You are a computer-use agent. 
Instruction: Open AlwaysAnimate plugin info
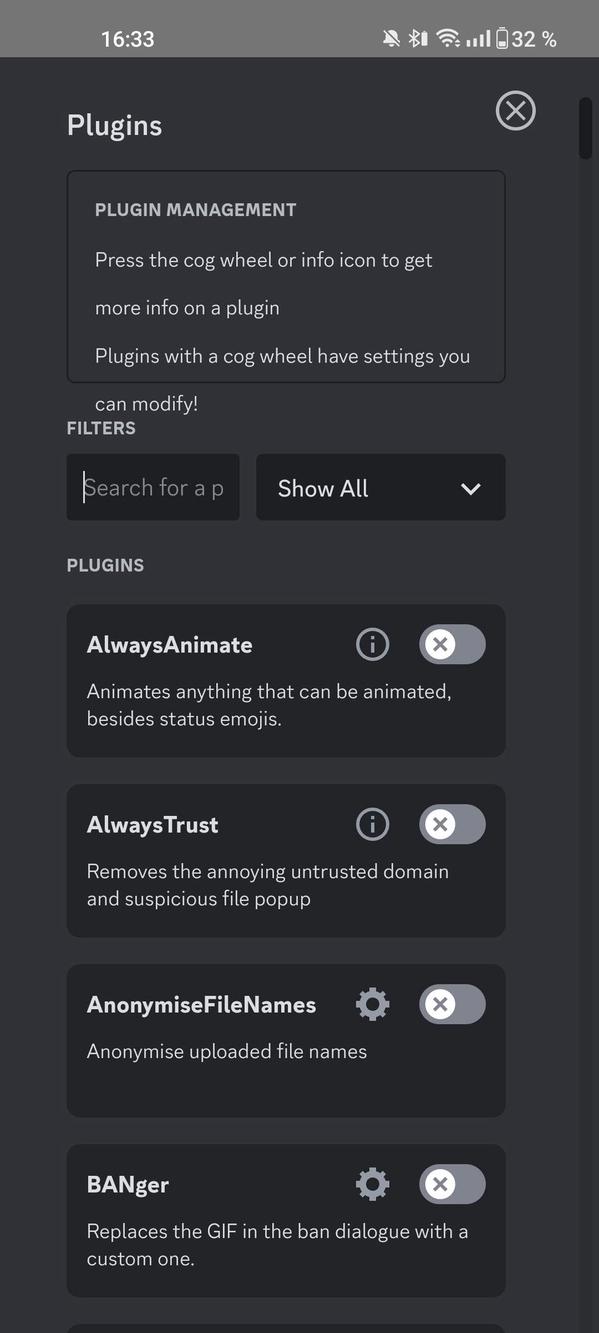click(x=372, y=644)
